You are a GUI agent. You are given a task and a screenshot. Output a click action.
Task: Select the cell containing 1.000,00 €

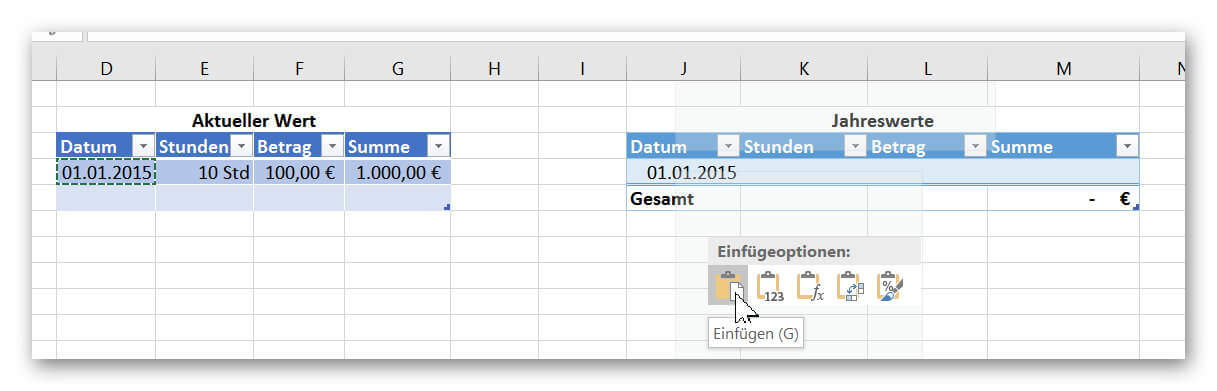pos(398,172)
